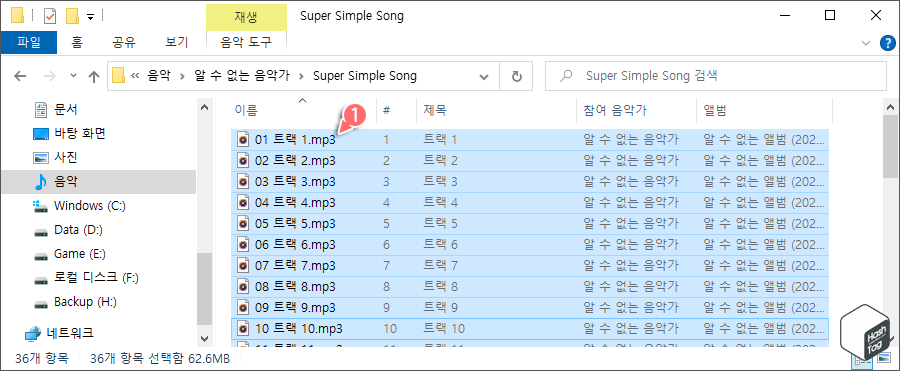Click the mp3 icon of 08 트랙 8.mp3

pos(243,287)
